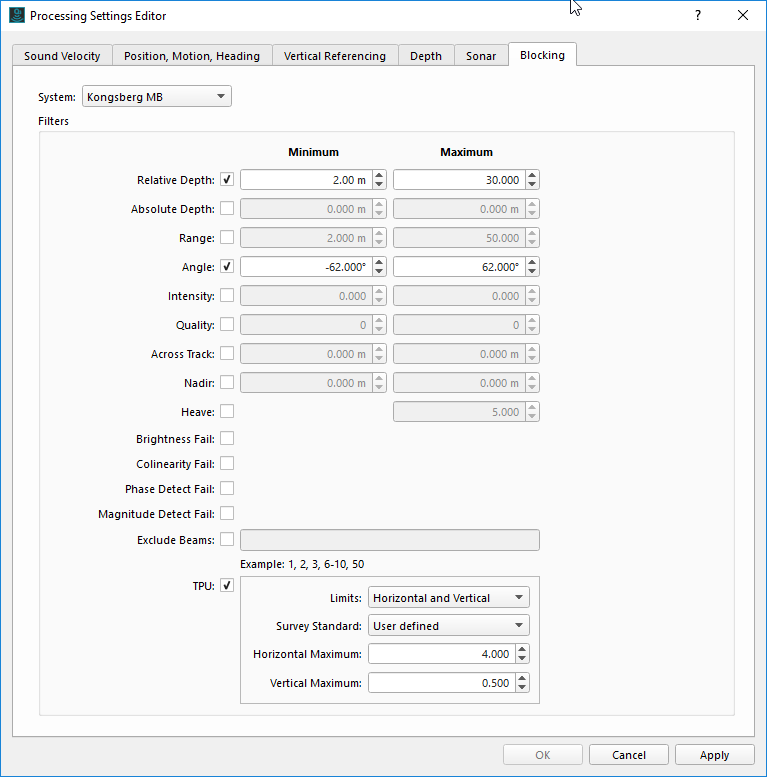
Task: Open the Vertical Referencing tab
Action: (334, 56)
